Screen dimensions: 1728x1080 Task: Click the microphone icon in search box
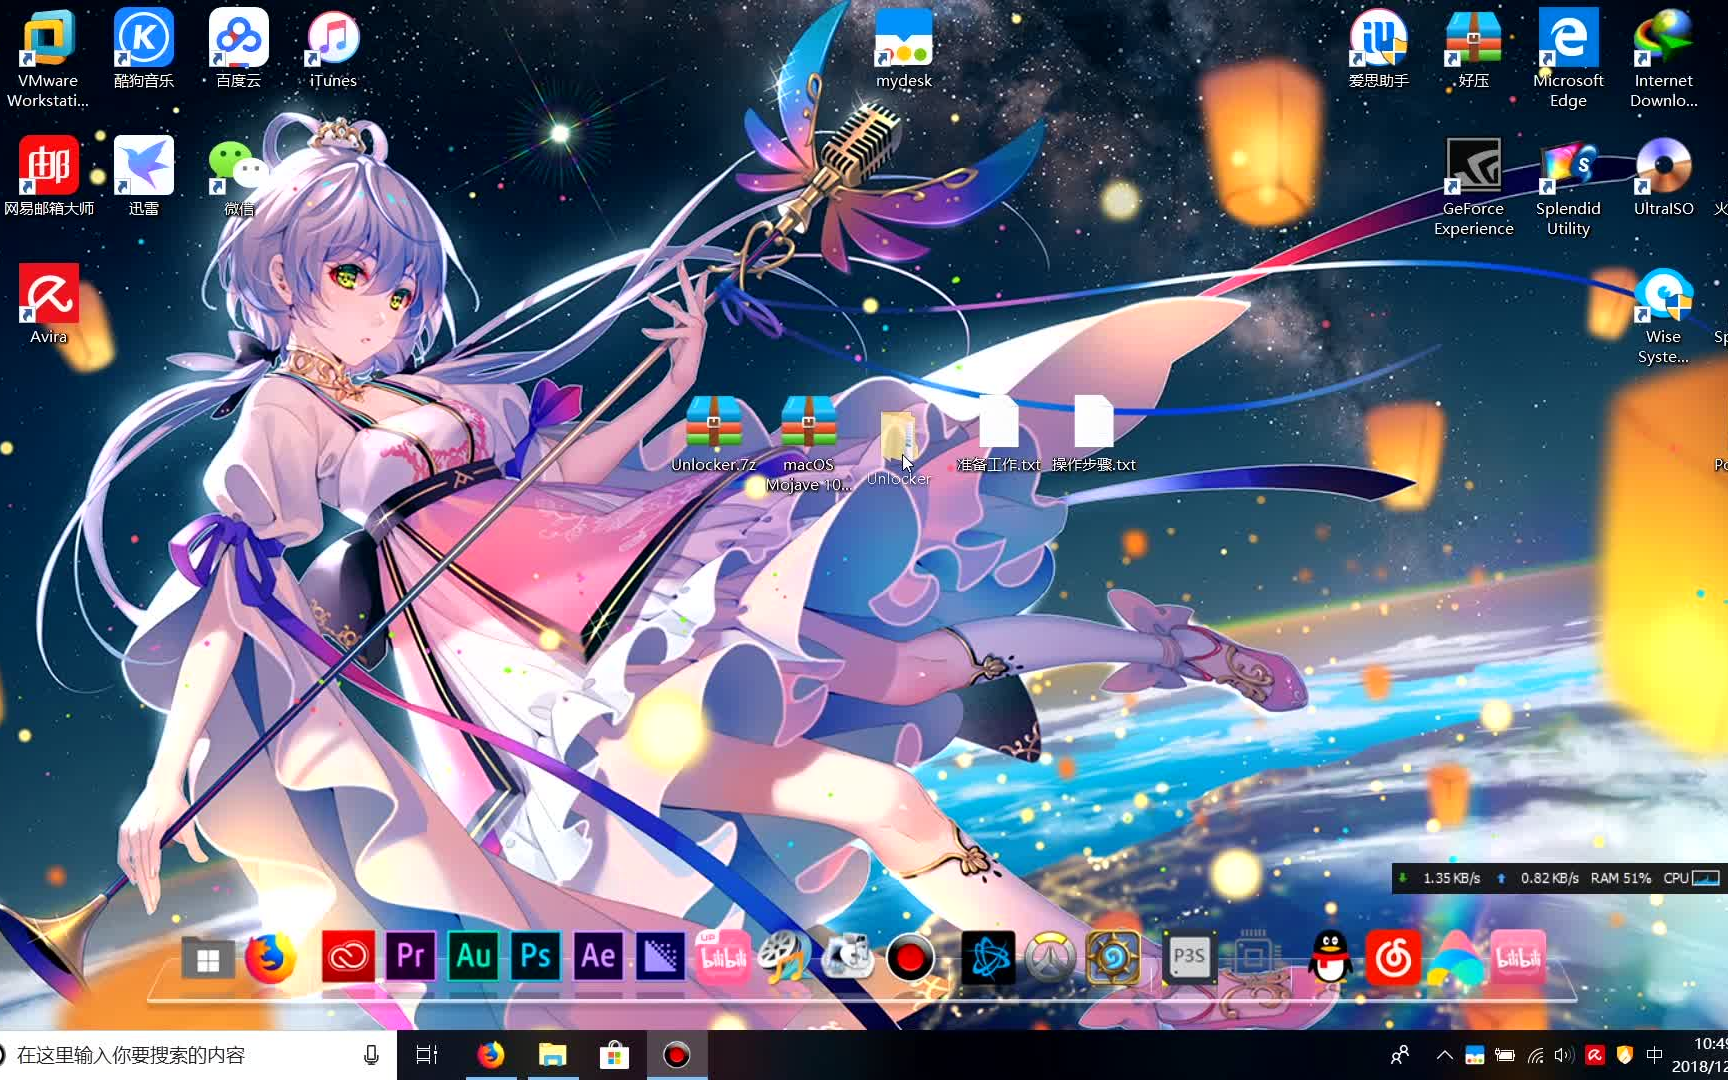click(371, 1055)
